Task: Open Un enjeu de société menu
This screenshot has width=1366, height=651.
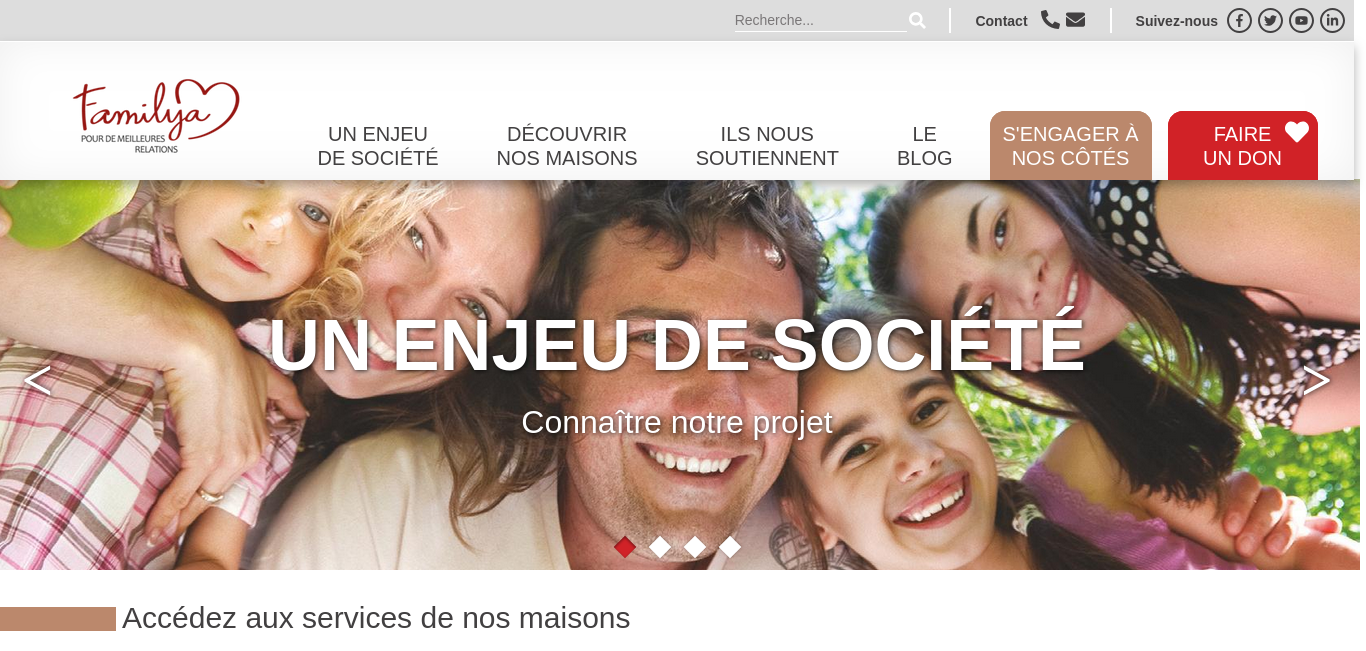Action: point(378,146)
